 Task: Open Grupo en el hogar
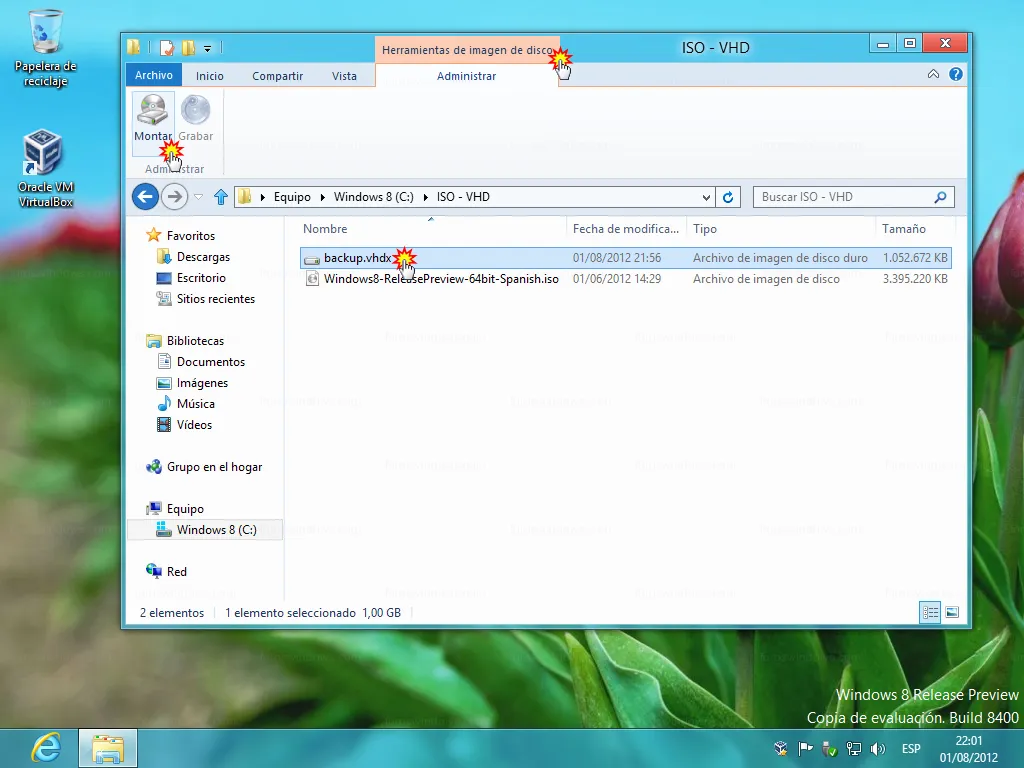[214, 467]
